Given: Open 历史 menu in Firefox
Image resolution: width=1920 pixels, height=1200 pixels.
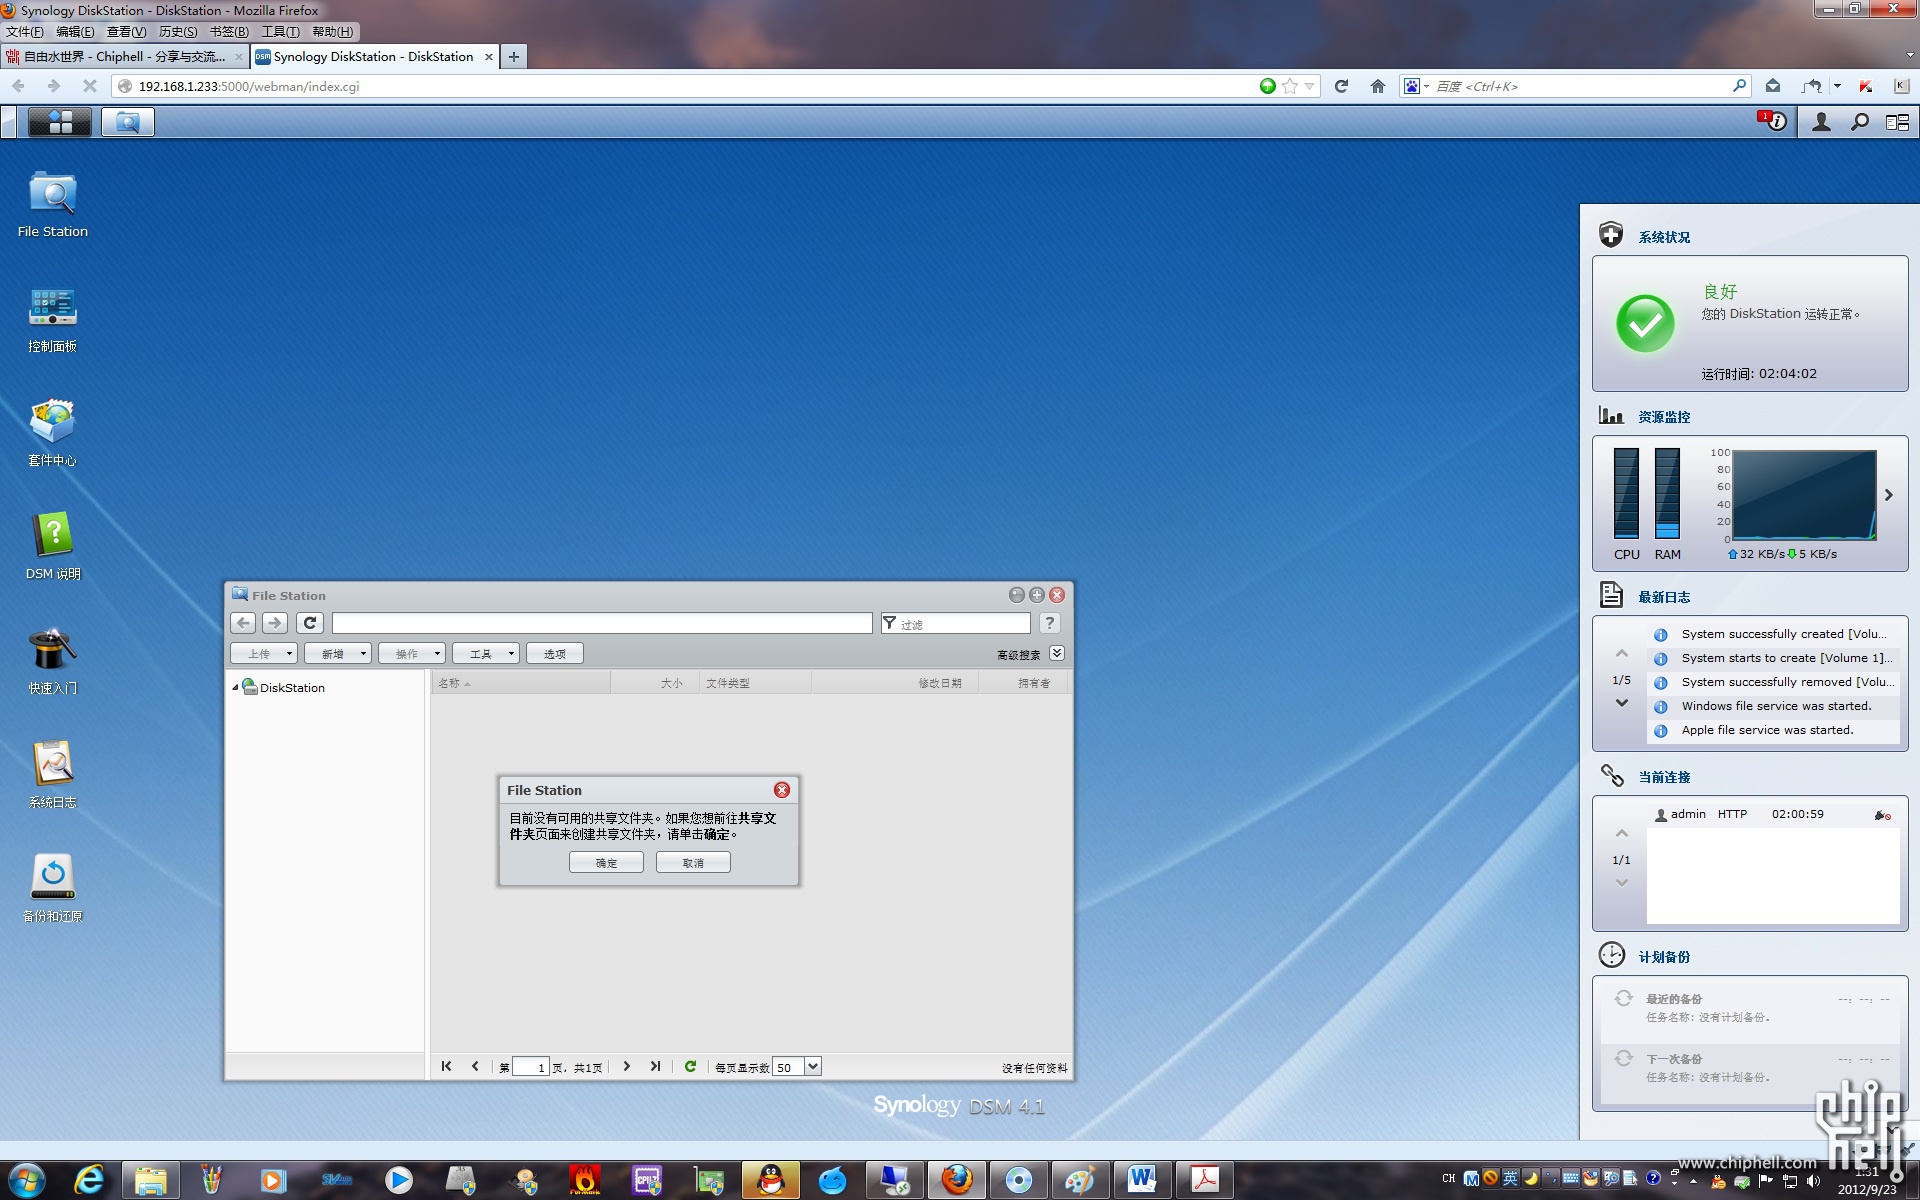Looking at the screenshot, I should click(178, 32).
